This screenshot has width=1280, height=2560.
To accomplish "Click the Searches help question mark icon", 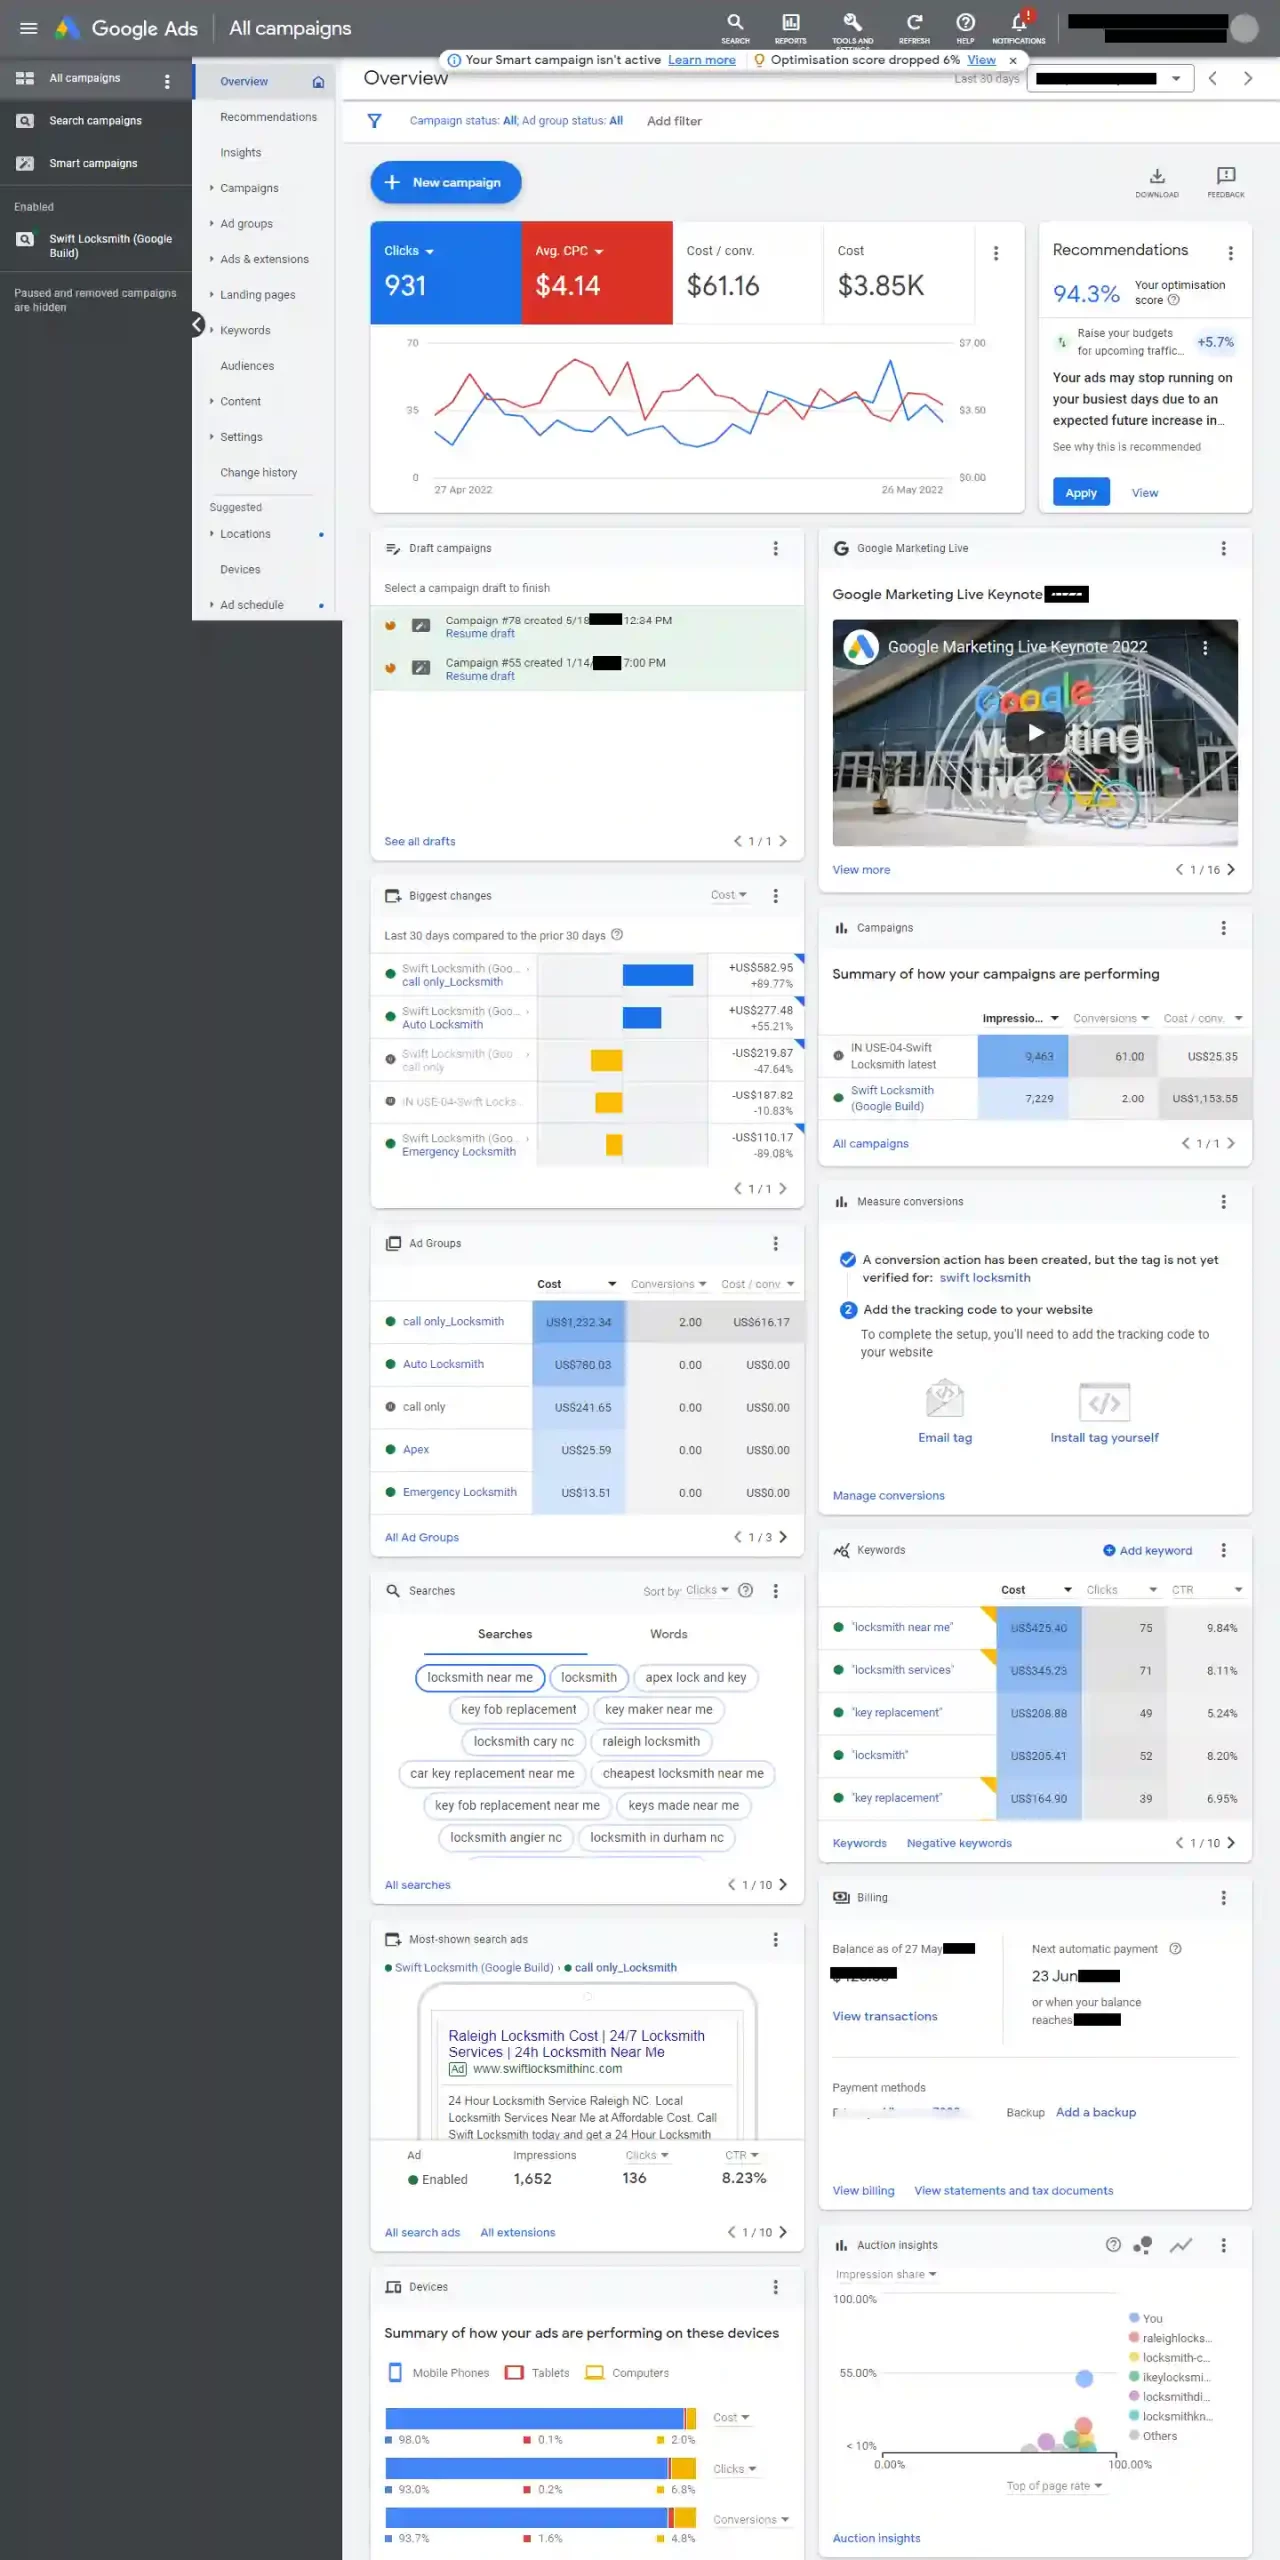I will (745, 1590).
